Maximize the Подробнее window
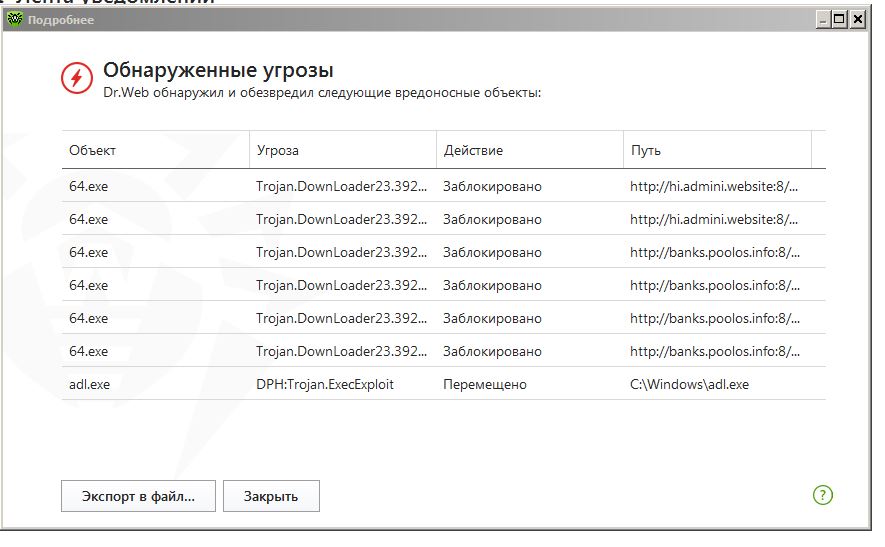The width and height of the screenshot is (885, 547). point(839,20)
